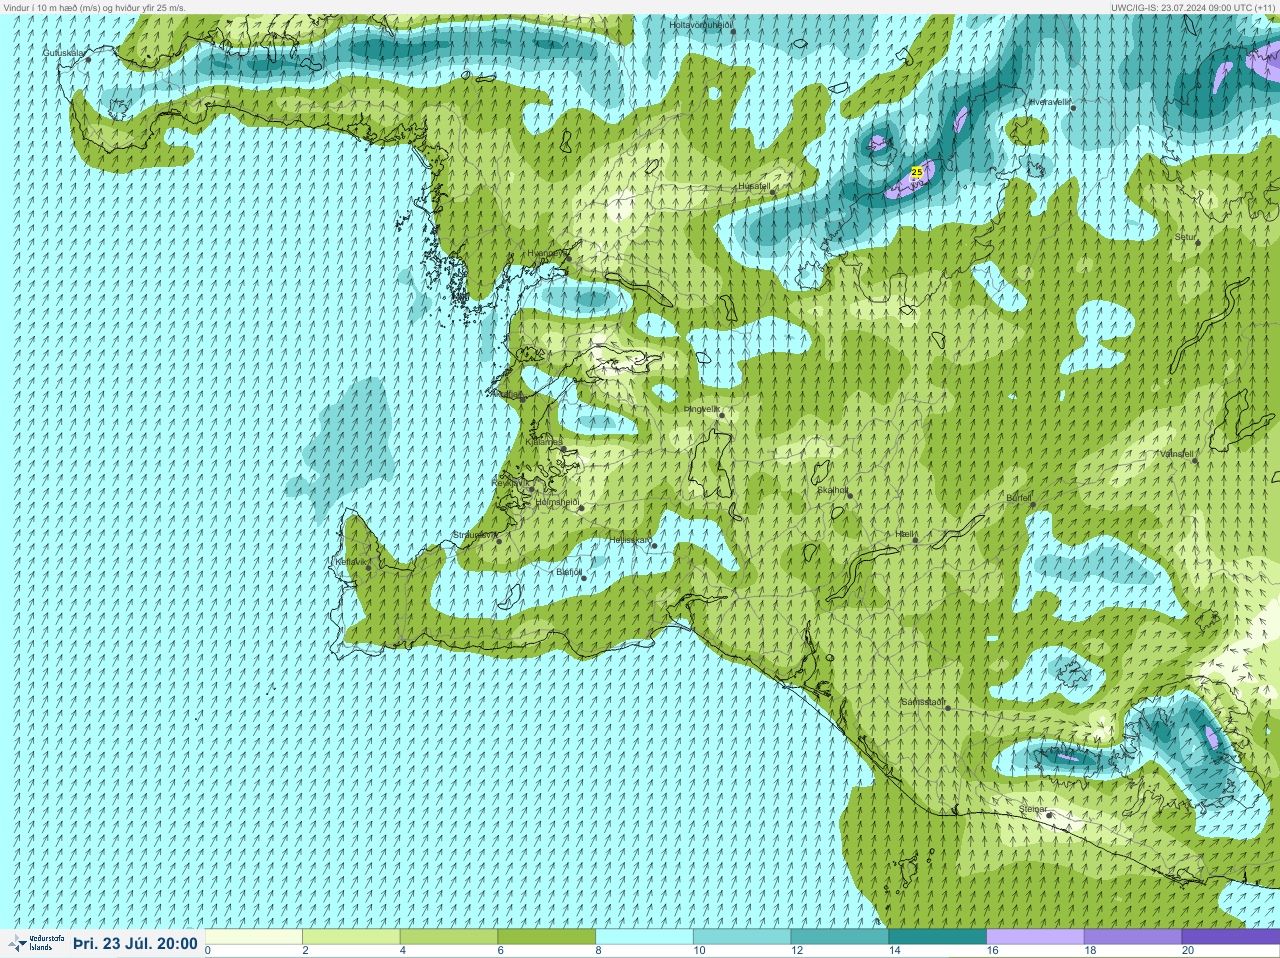Click the Straumsvík station label
The image size is (1280, 958).
[475, 535]
